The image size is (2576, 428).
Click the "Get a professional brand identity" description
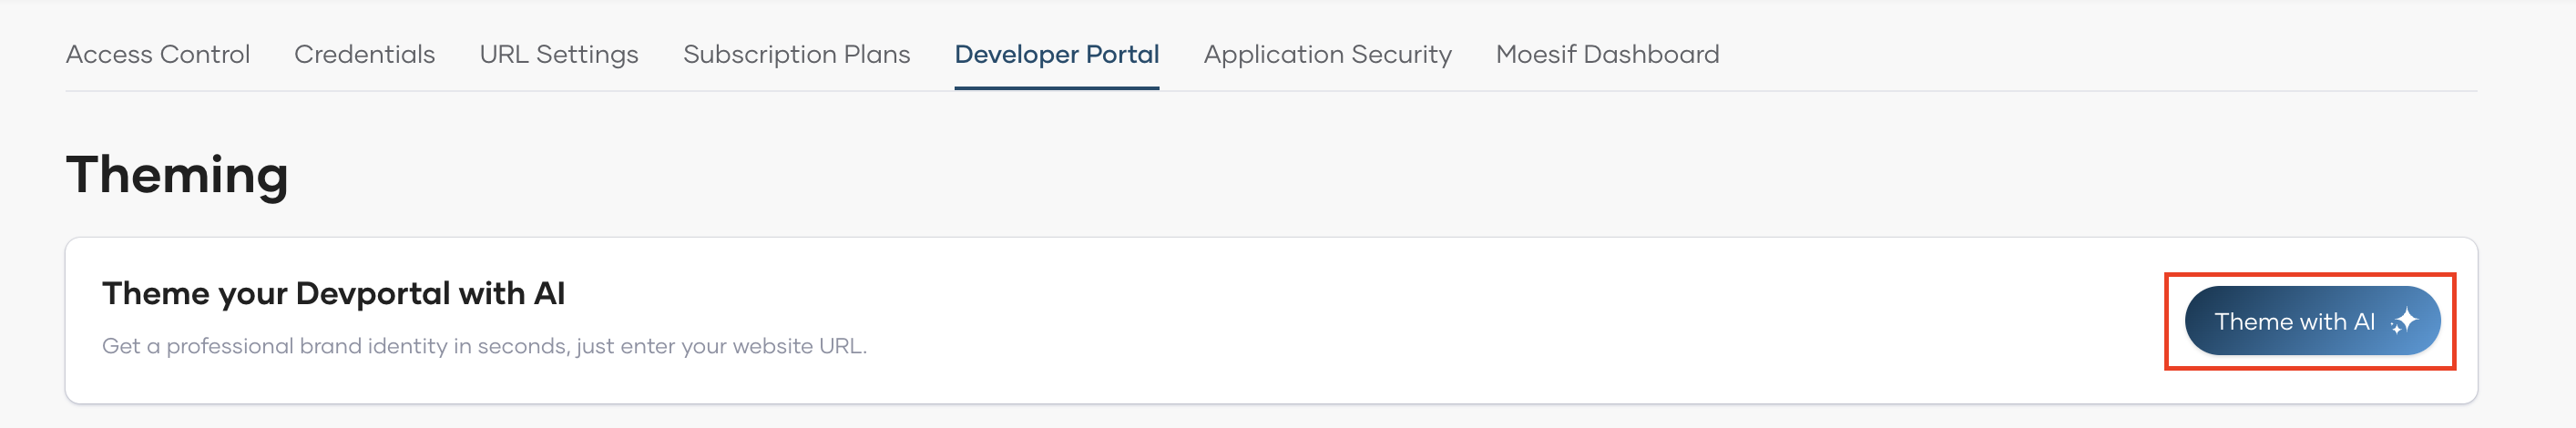coord(484,346)
